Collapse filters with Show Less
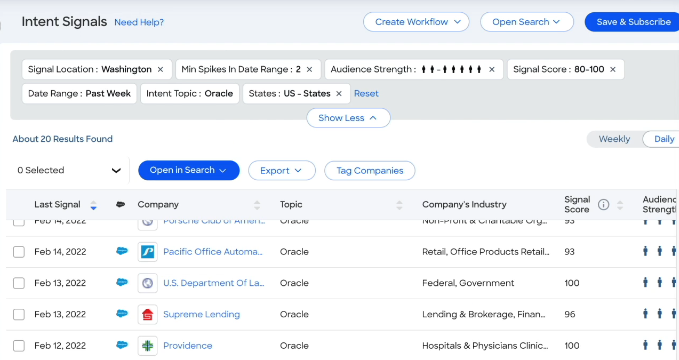679x360 pixels. [348, 118]
